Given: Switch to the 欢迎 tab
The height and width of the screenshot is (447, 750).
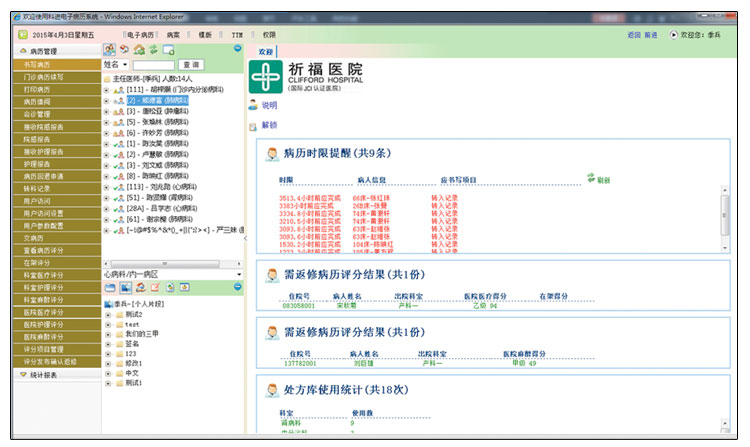Looking at the screenshot, I should click(x=265, y=50).
